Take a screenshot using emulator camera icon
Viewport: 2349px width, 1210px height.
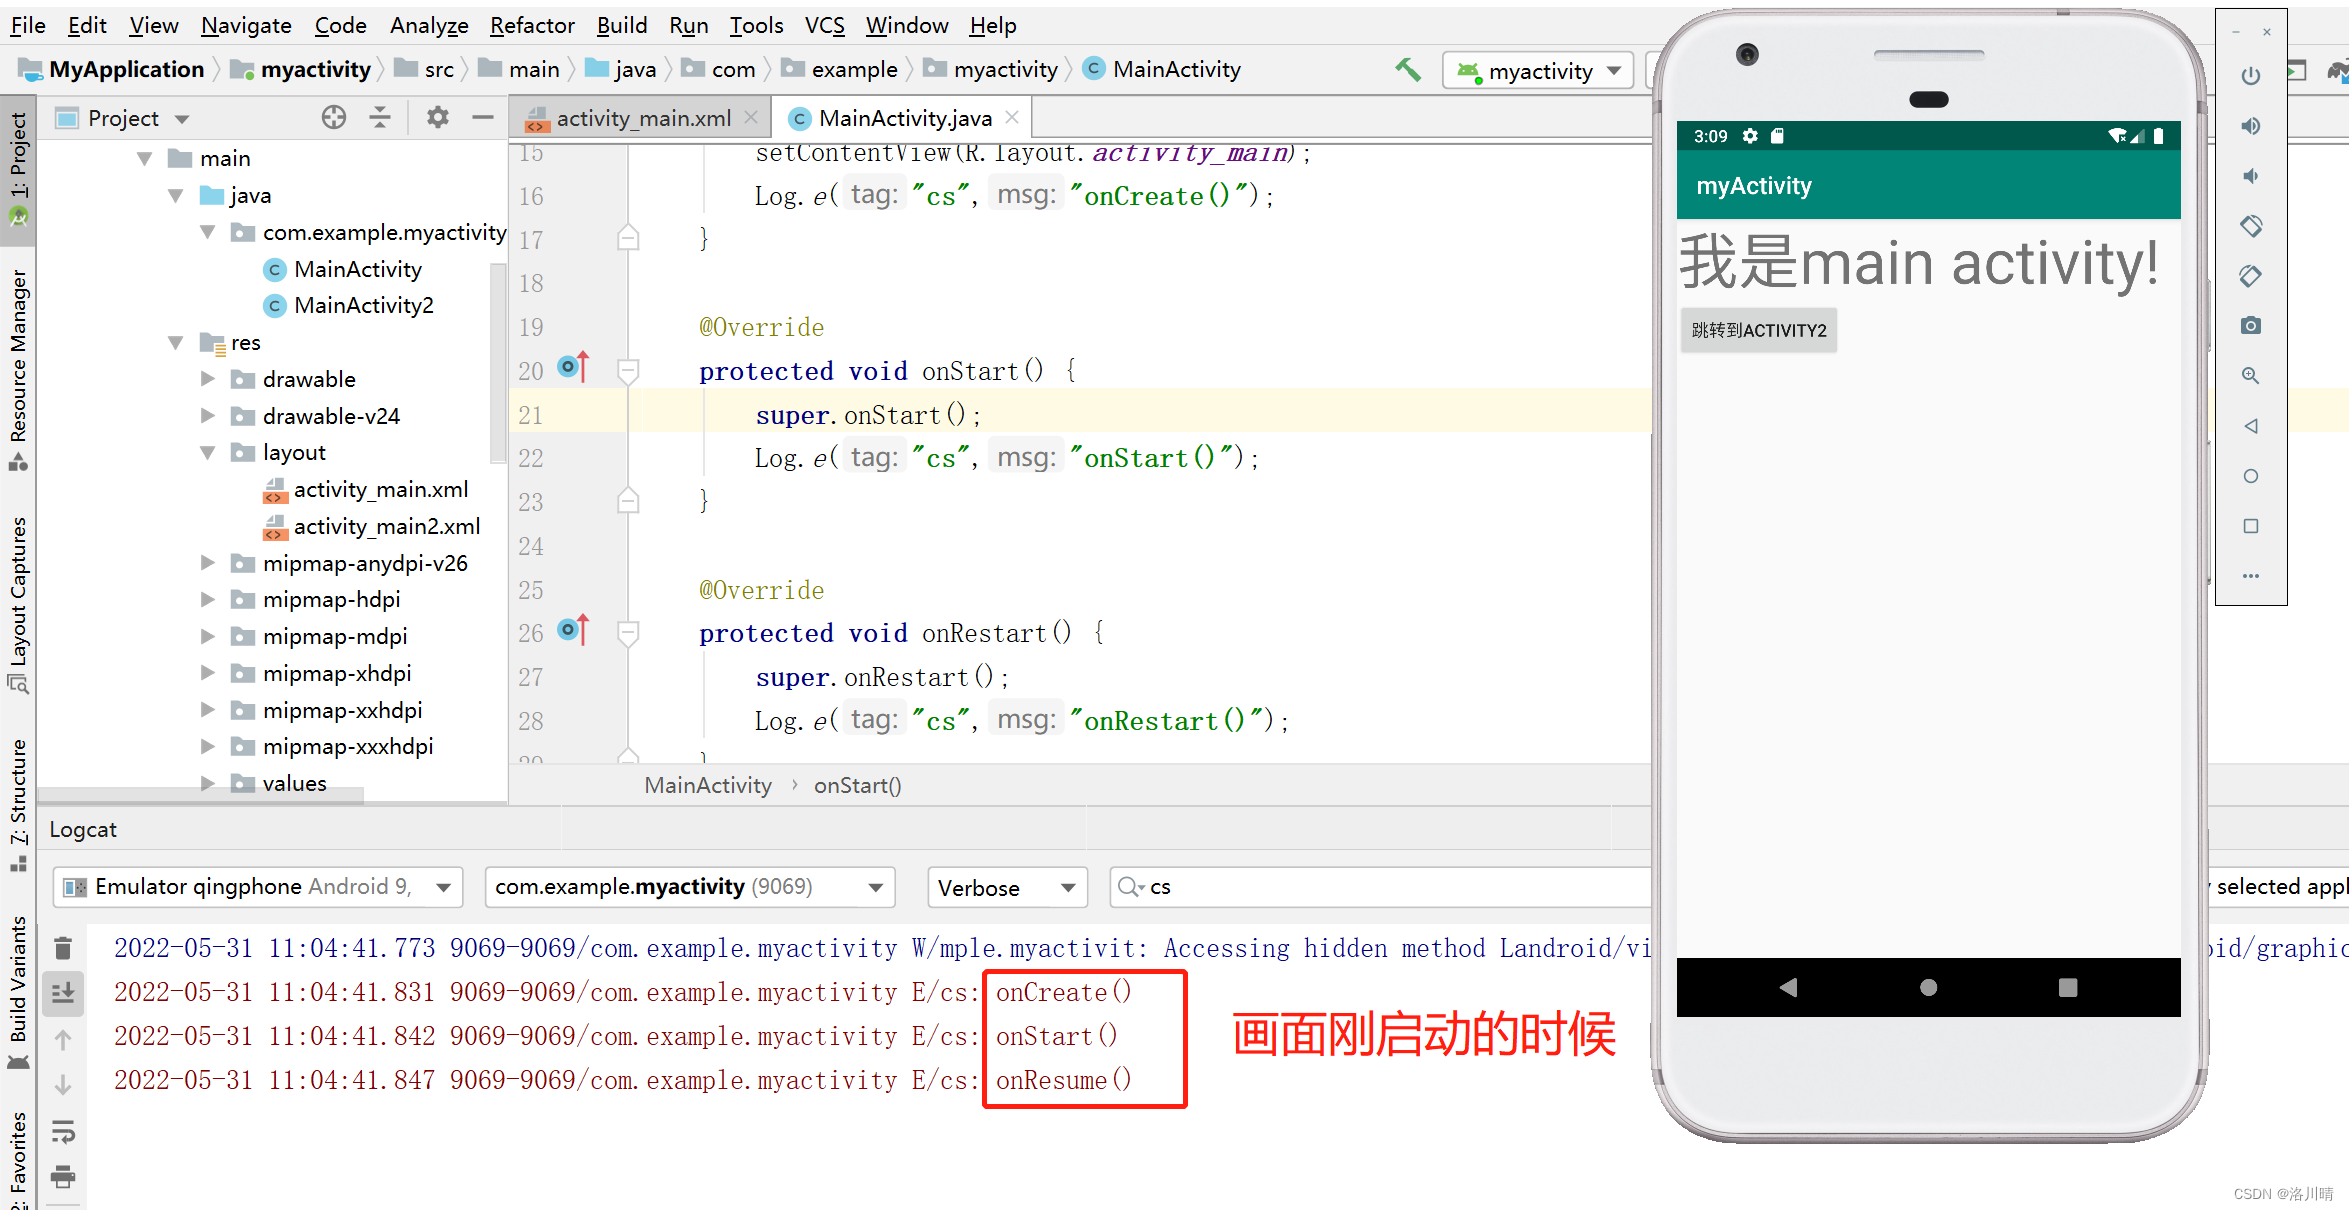(x=2251, y=325)
